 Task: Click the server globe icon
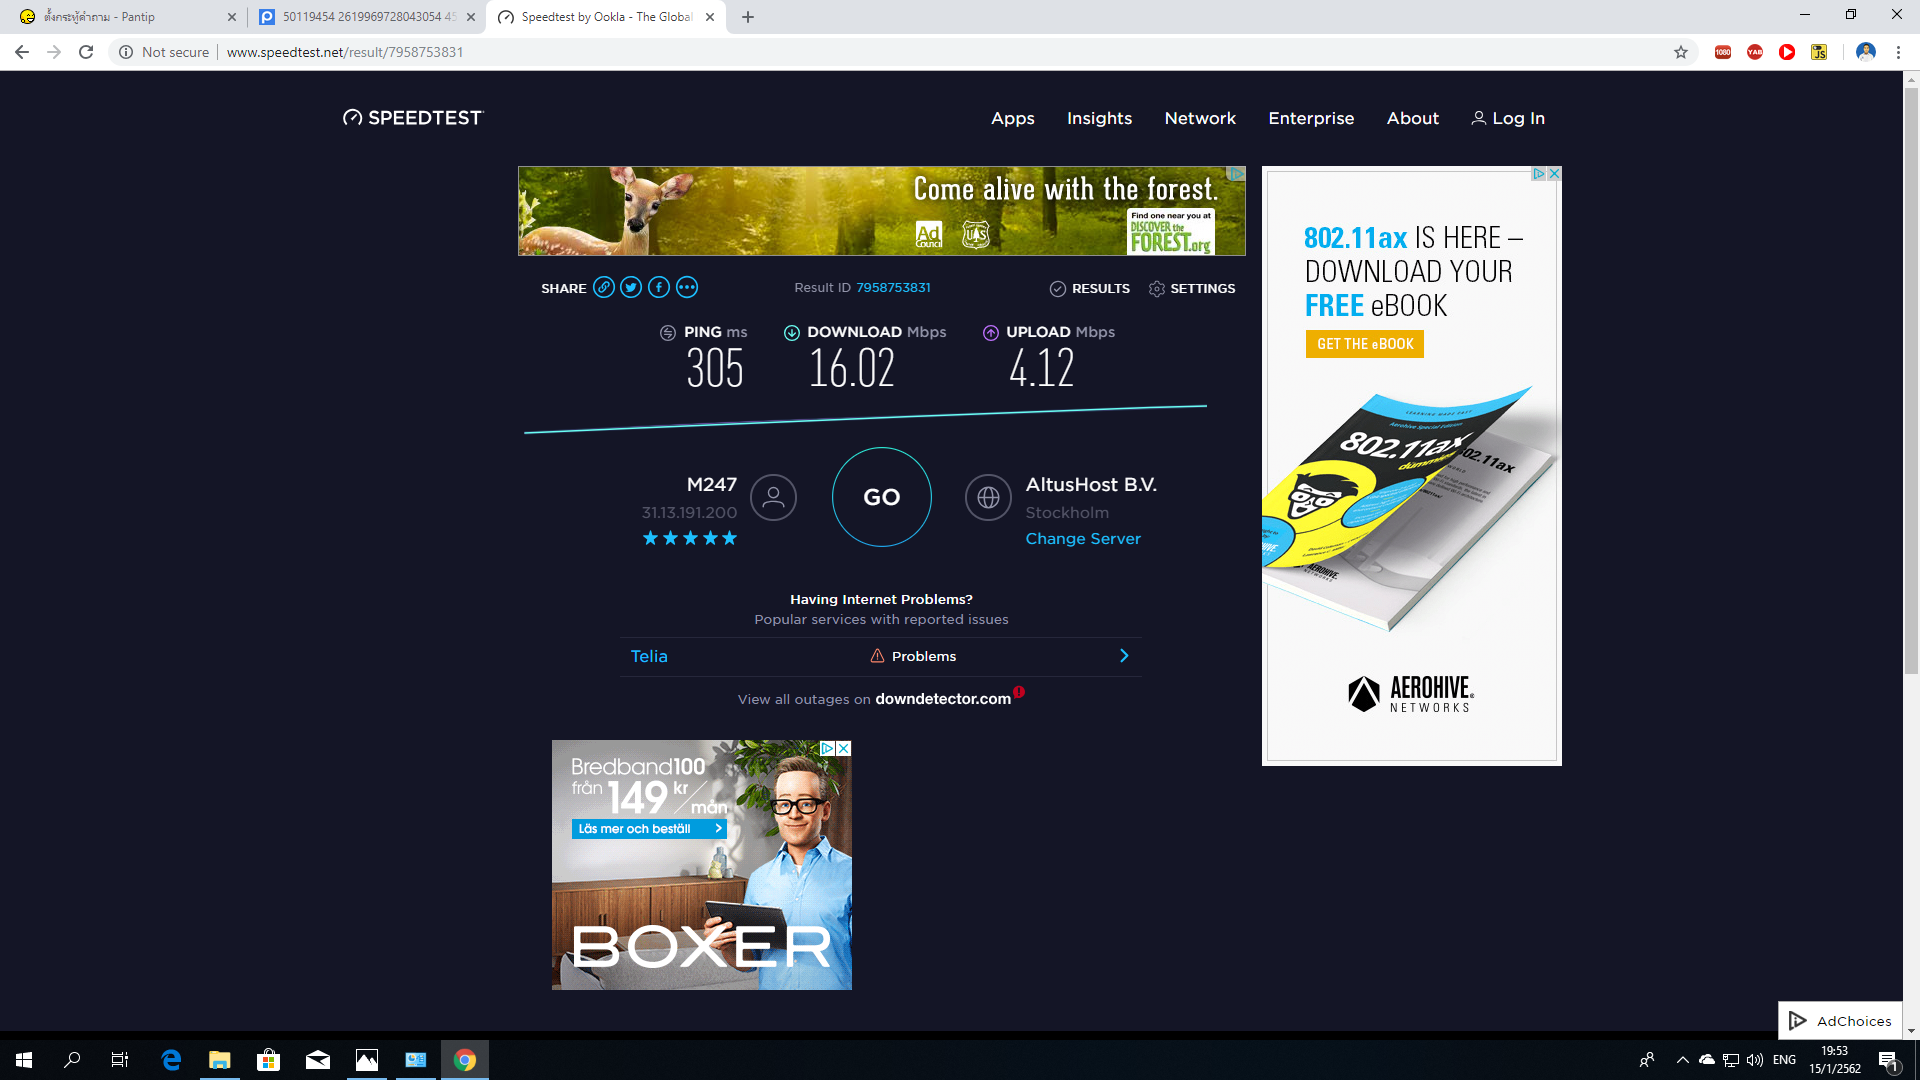click(x=988, y=497)
